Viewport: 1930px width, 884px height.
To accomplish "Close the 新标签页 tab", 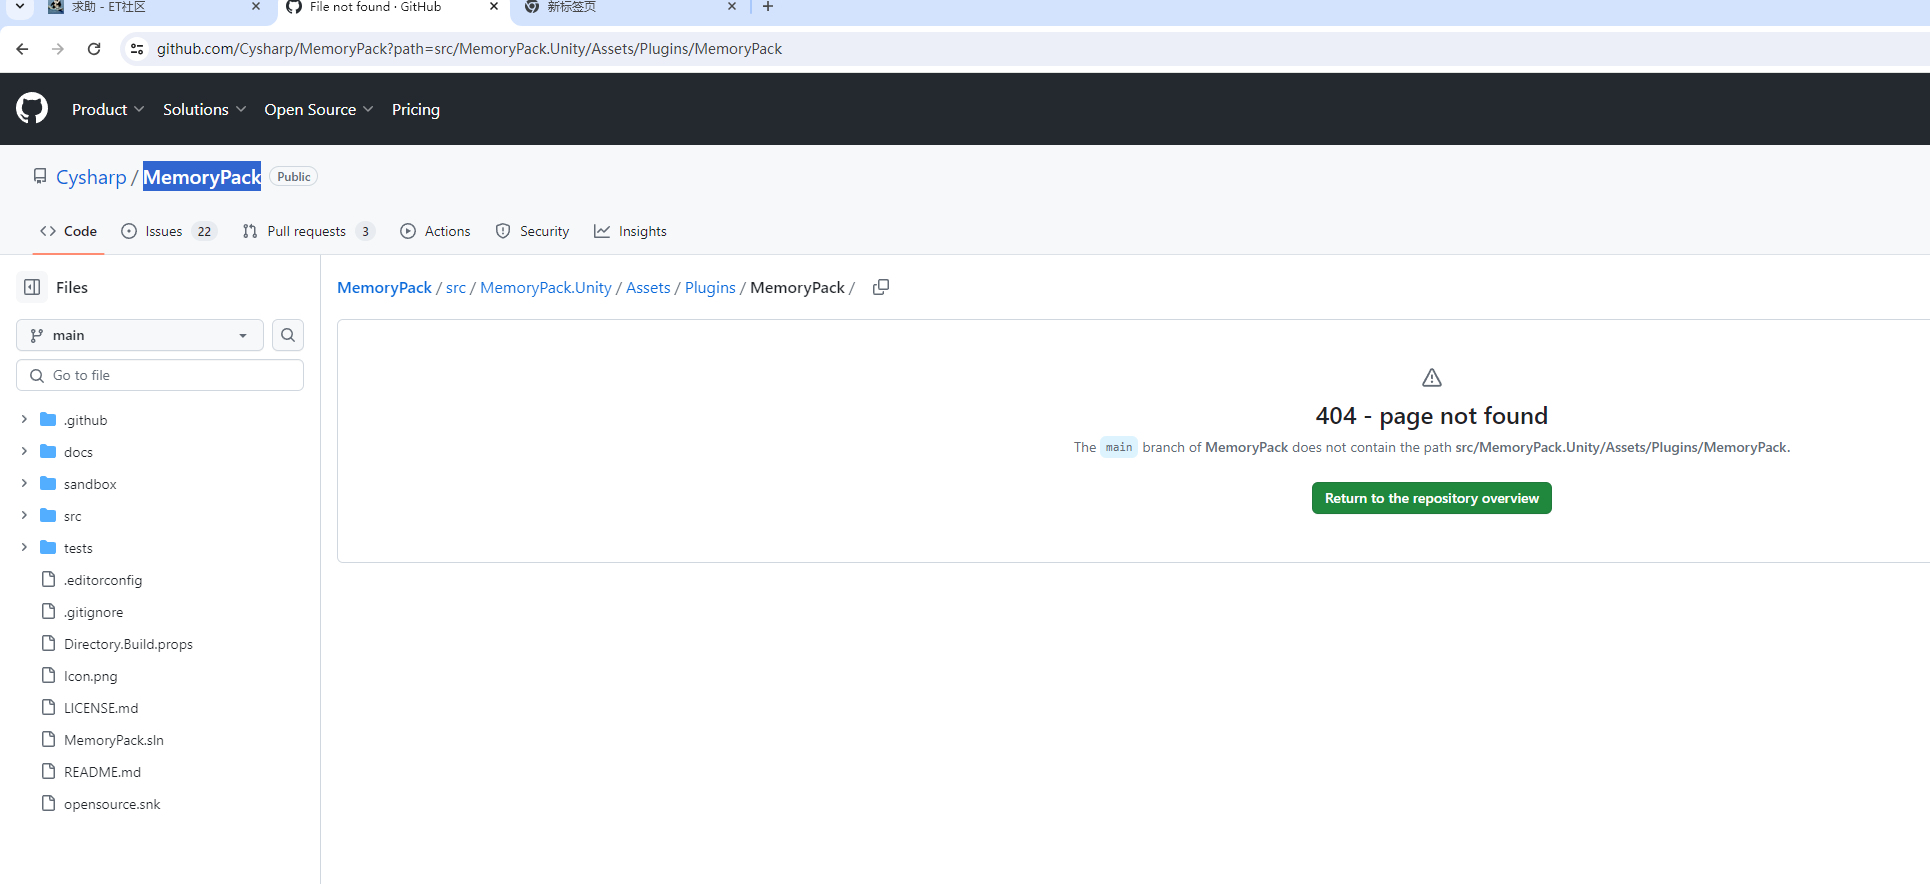I will [x=732, y=7].
